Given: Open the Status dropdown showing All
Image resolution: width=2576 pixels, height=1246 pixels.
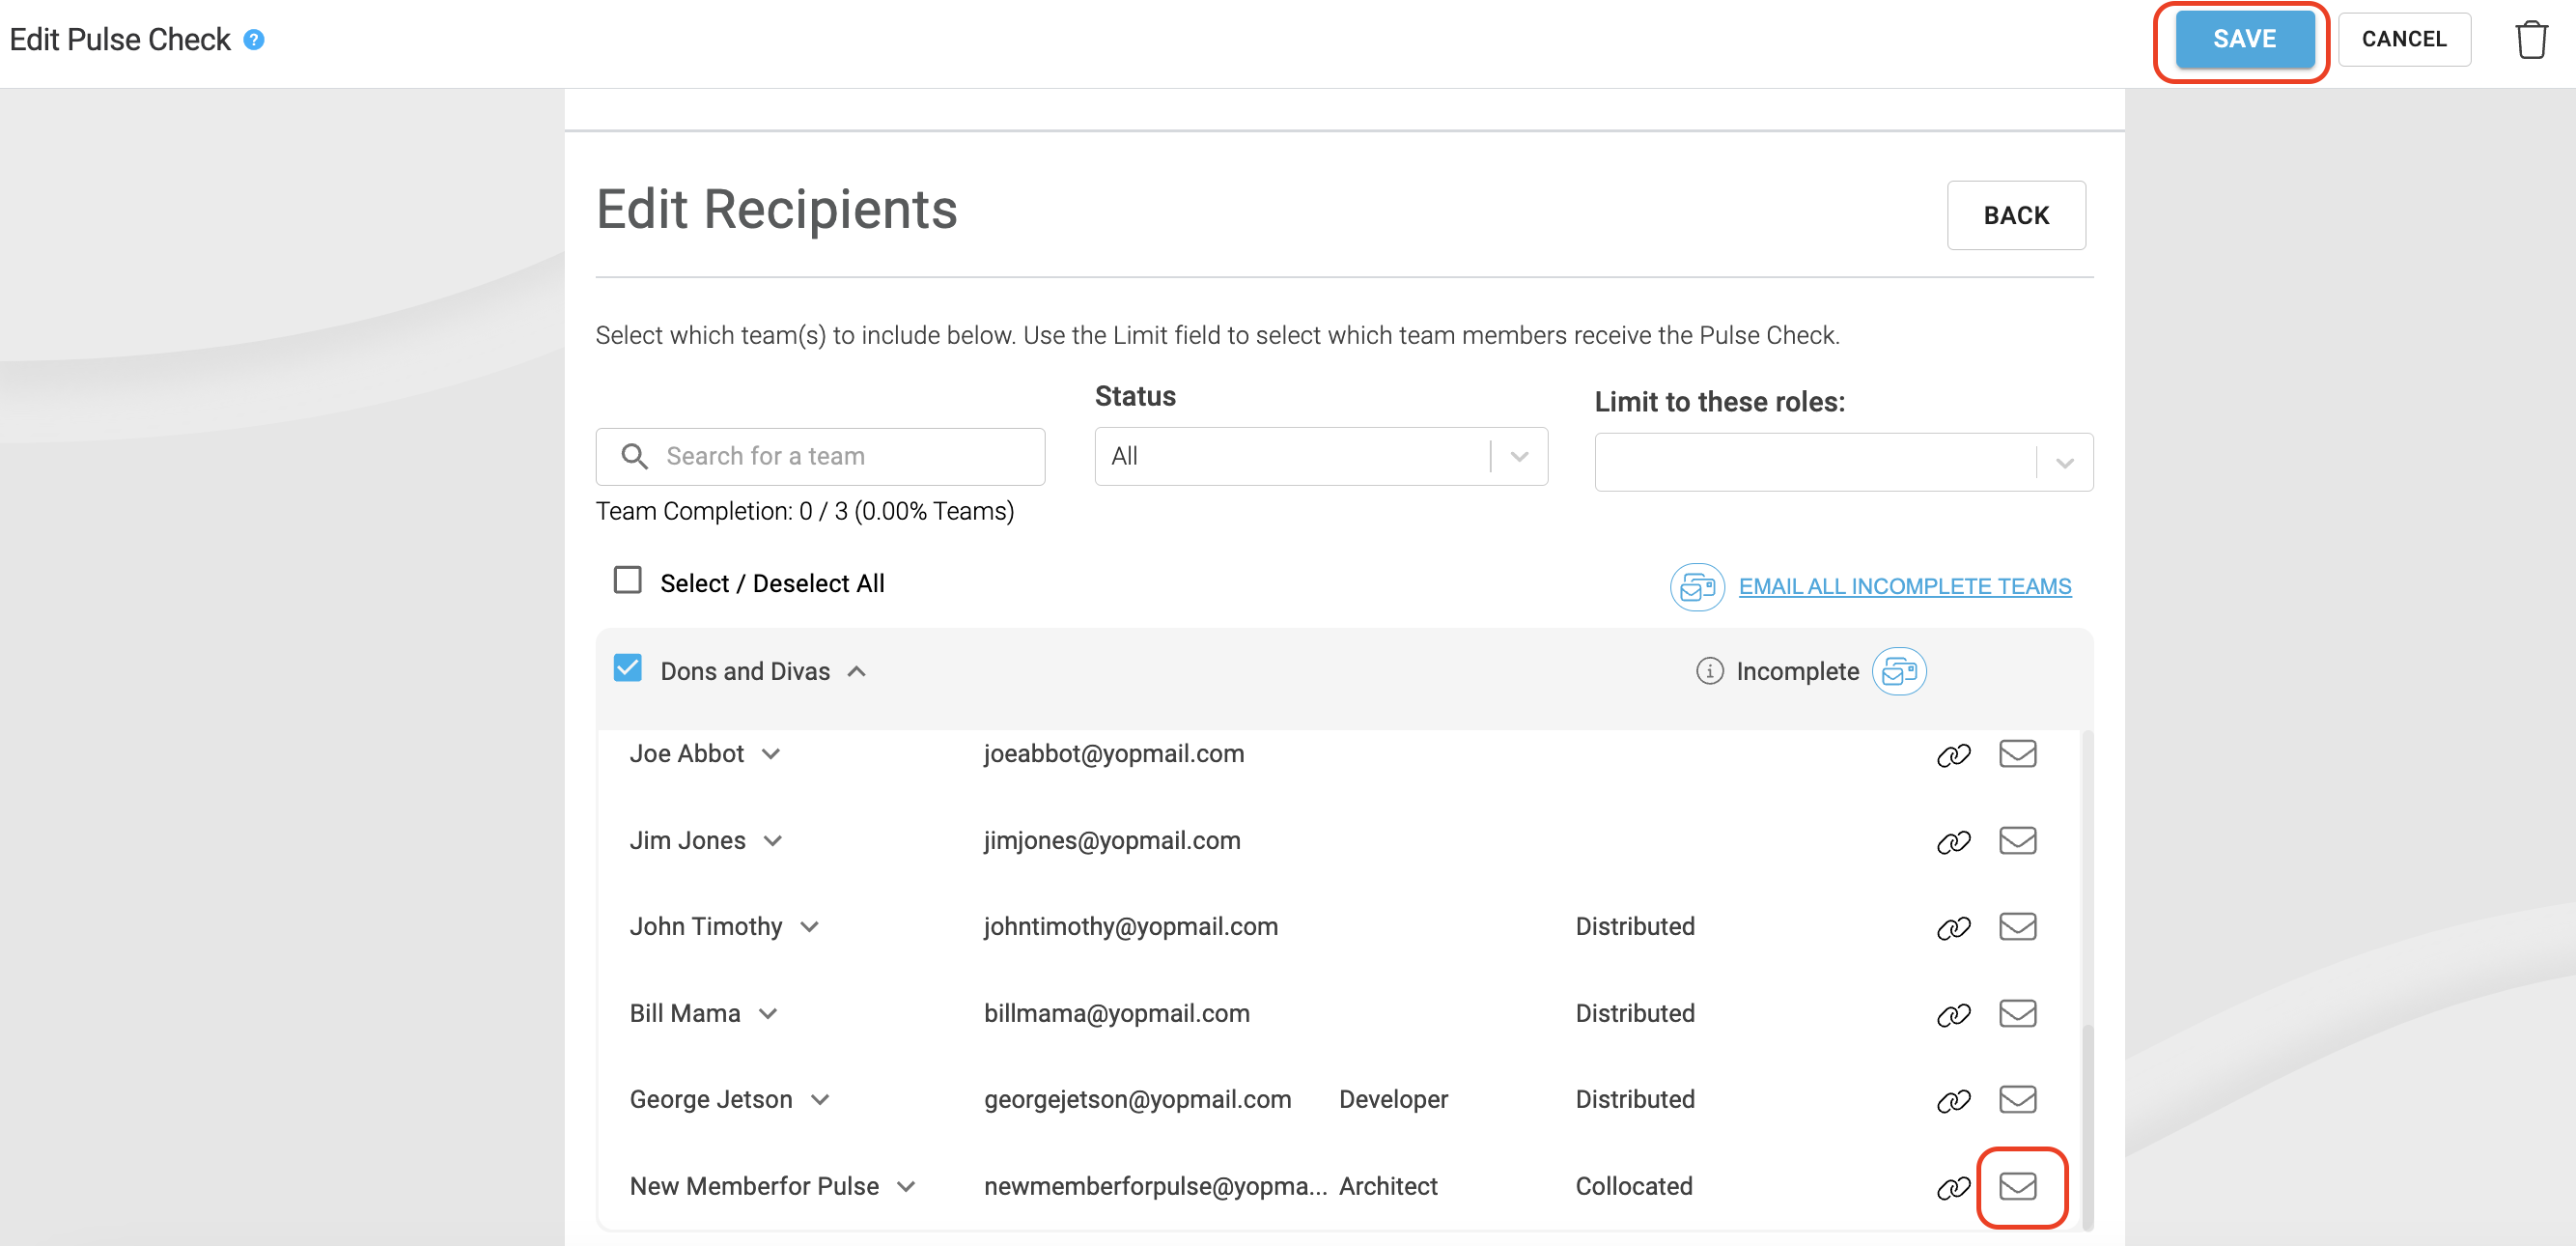Looking at the screenshot, I should point(1320,456).
